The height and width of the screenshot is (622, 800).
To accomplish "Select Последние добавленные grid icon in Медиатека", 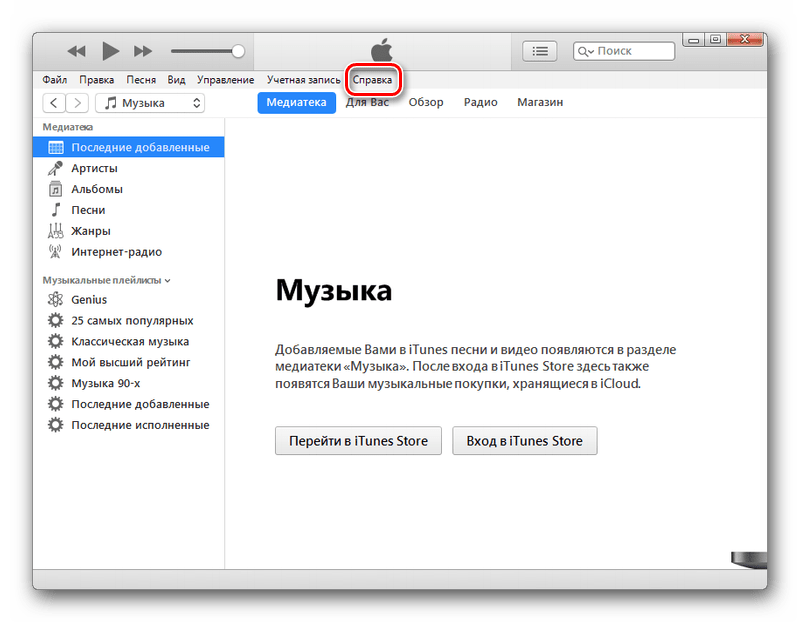I will (56, 147).
